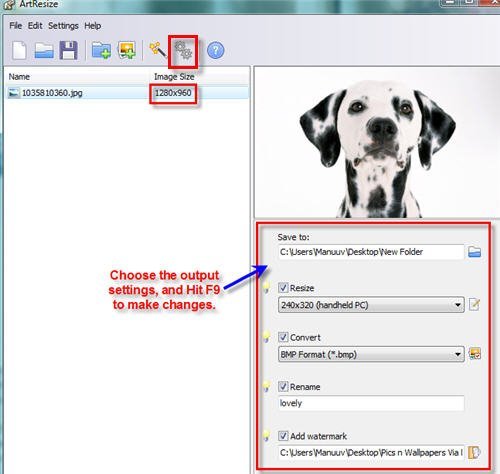Image resolution: width=500 pixels, height=474 pixels.
Task: Click the New blank page toolbar icon
Action: click(19, 51)
